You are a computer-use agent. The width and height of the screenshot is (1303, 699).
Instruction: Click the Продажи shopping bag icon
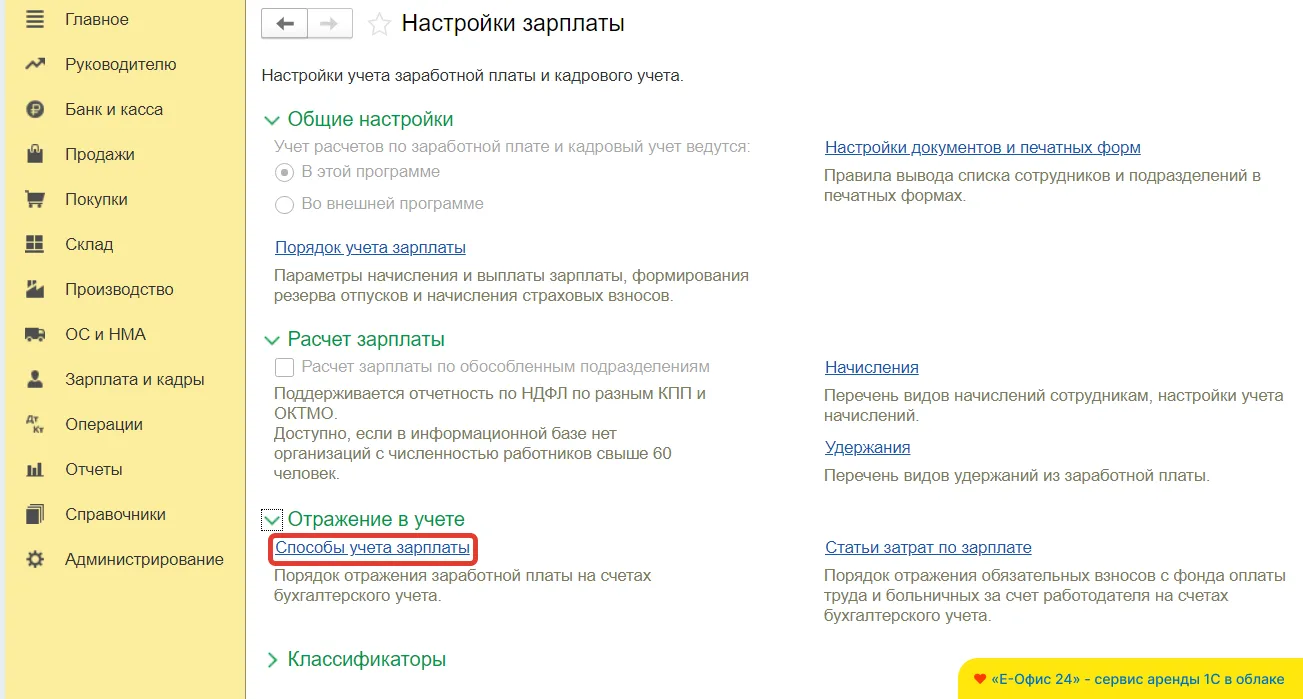(x=35, y=154)
